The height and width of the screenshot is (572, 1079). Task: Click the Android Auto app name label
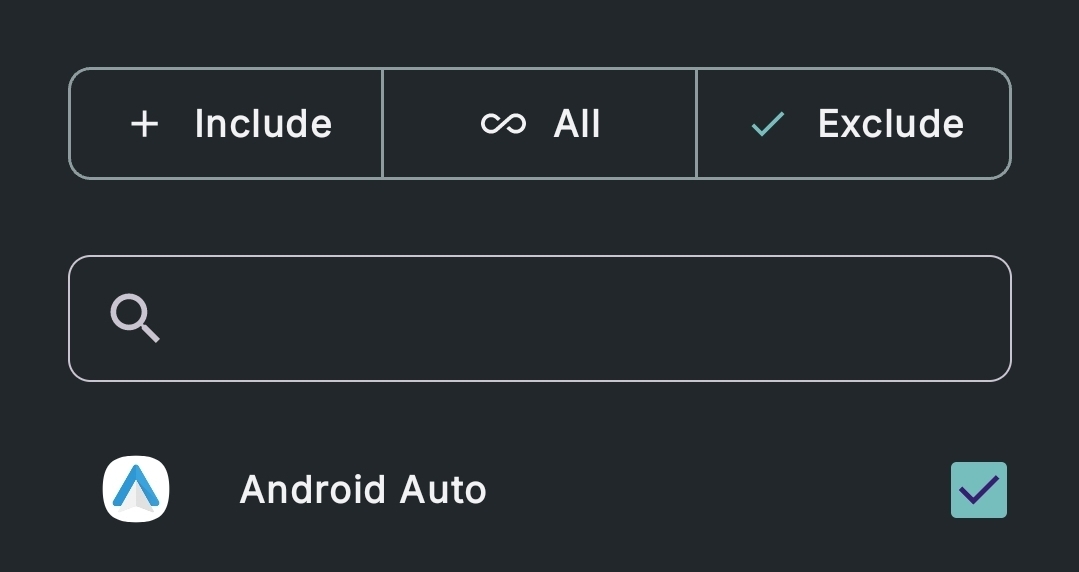click(363, 490)
